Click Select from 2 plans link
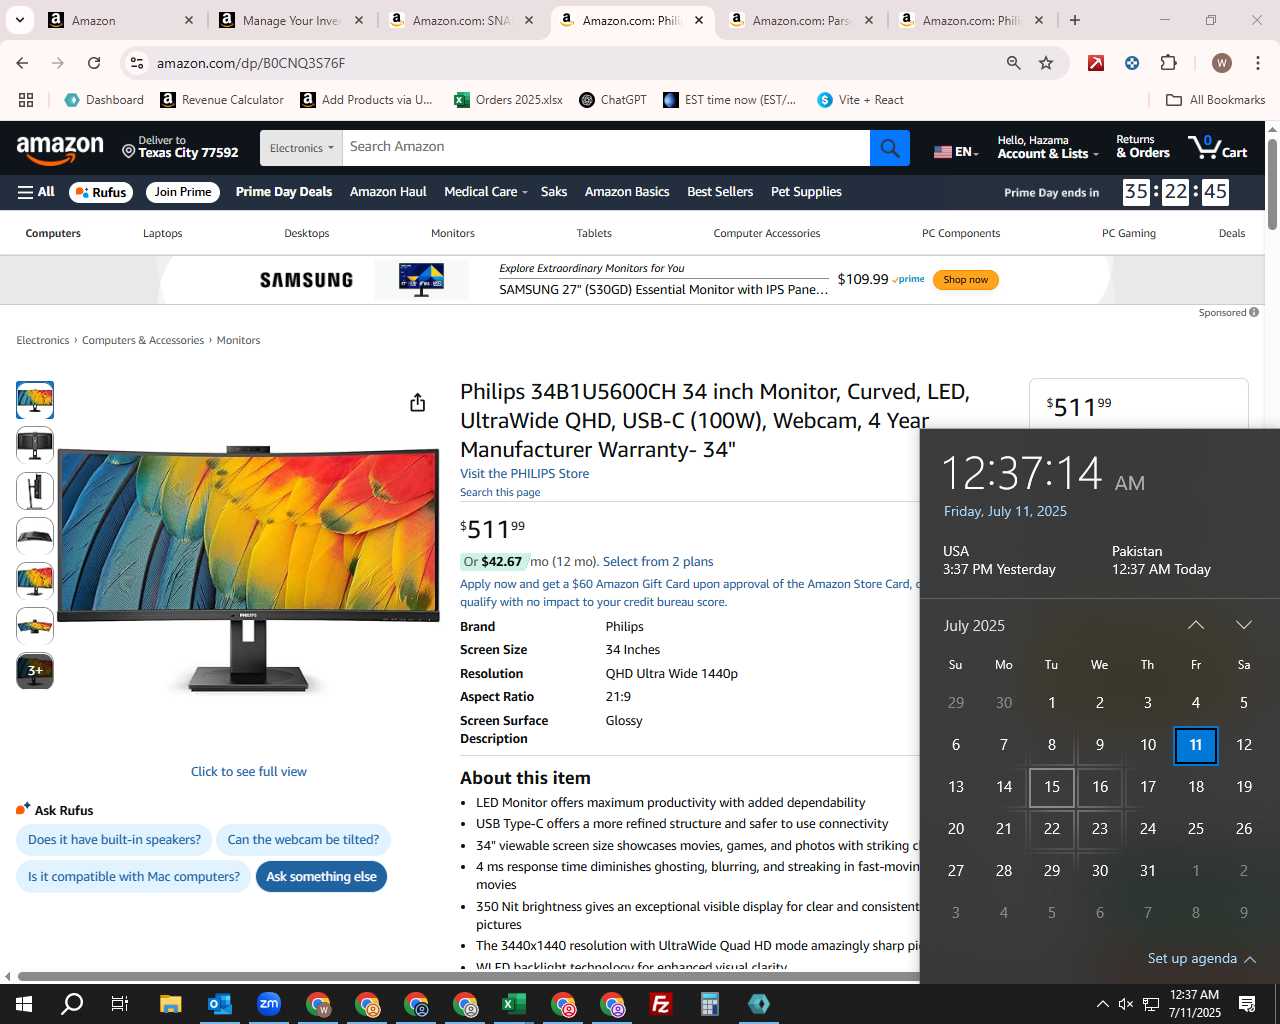 658,562
